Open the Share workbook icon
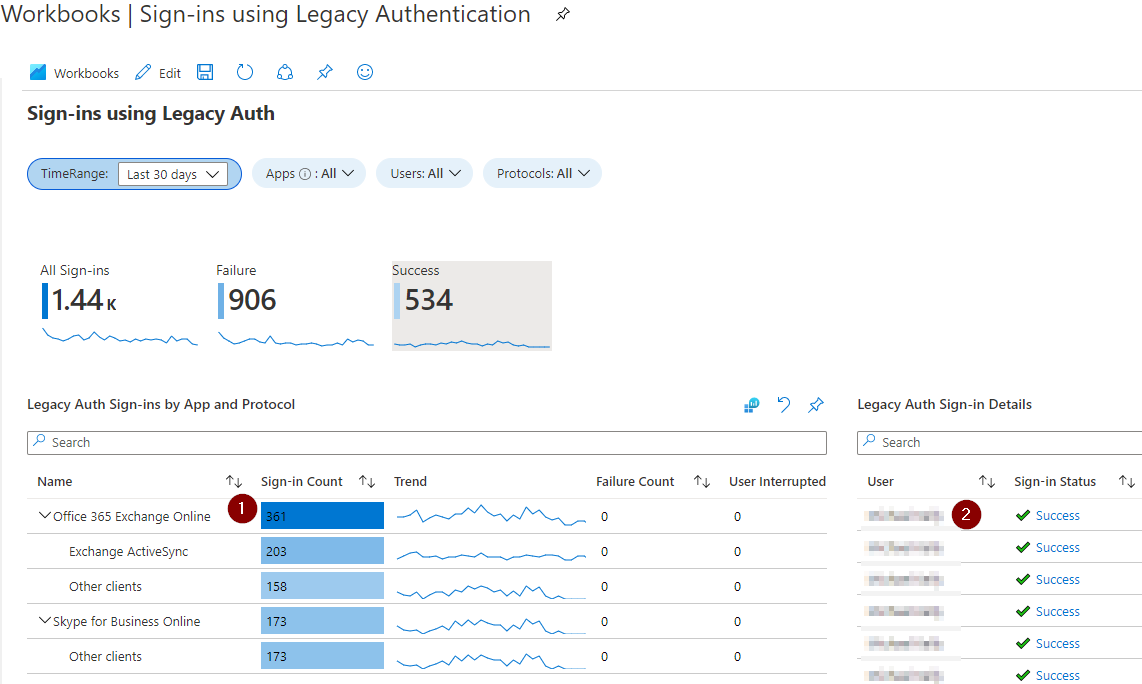 pos(285,72)
